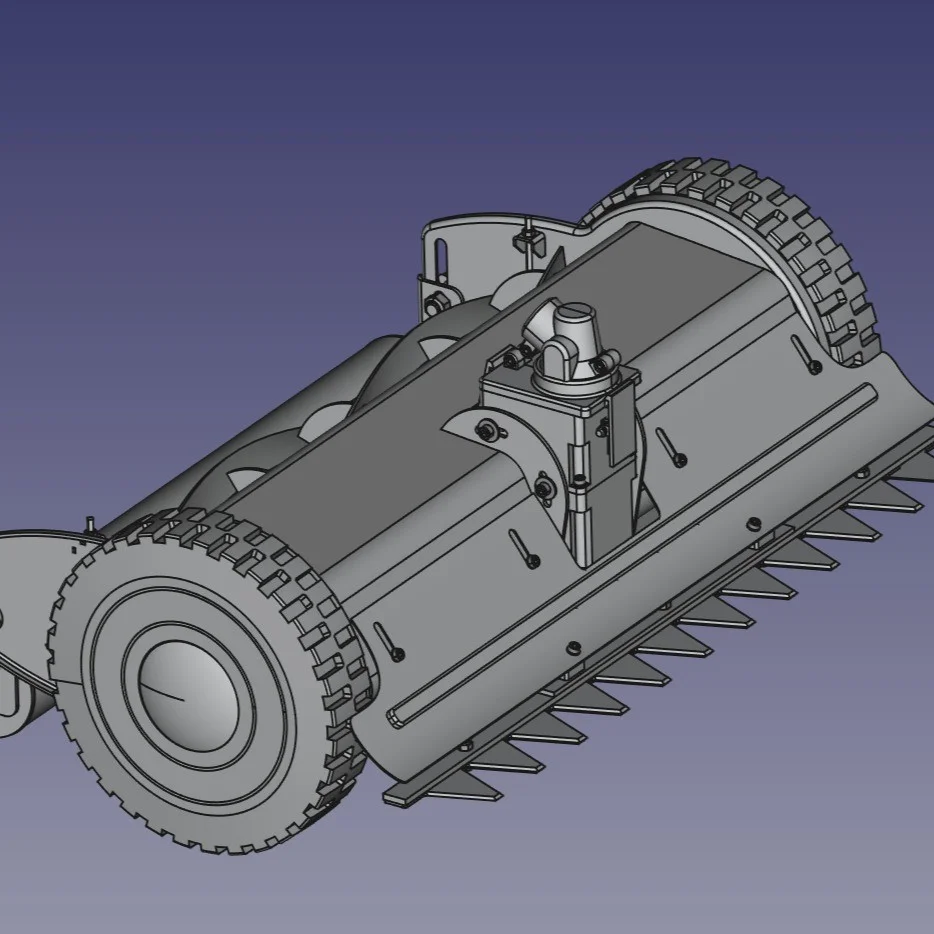This screenshot has width=934, height=934.
Task: Click the cover screw just left of gearbox
Action: pyautogui.click(x=523, y=546)
